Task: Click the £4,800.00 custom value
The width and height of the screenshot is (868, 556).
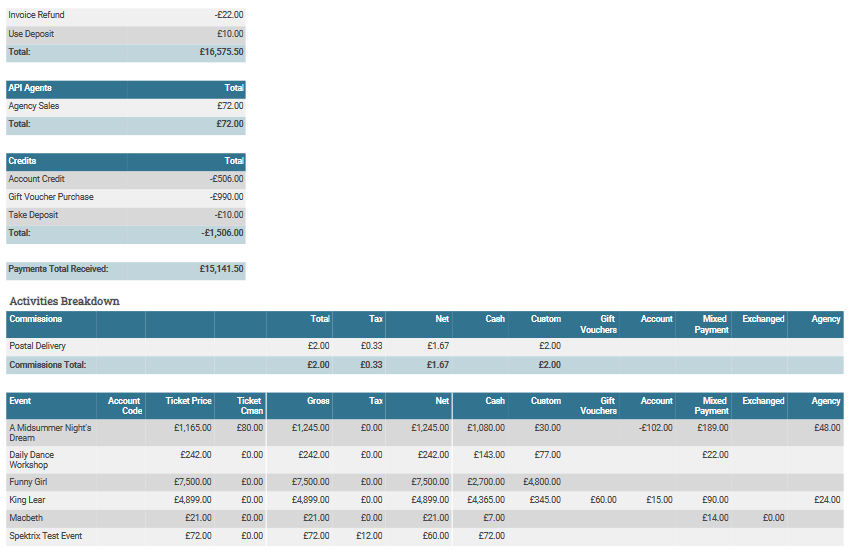Action: tap(542, 482)
